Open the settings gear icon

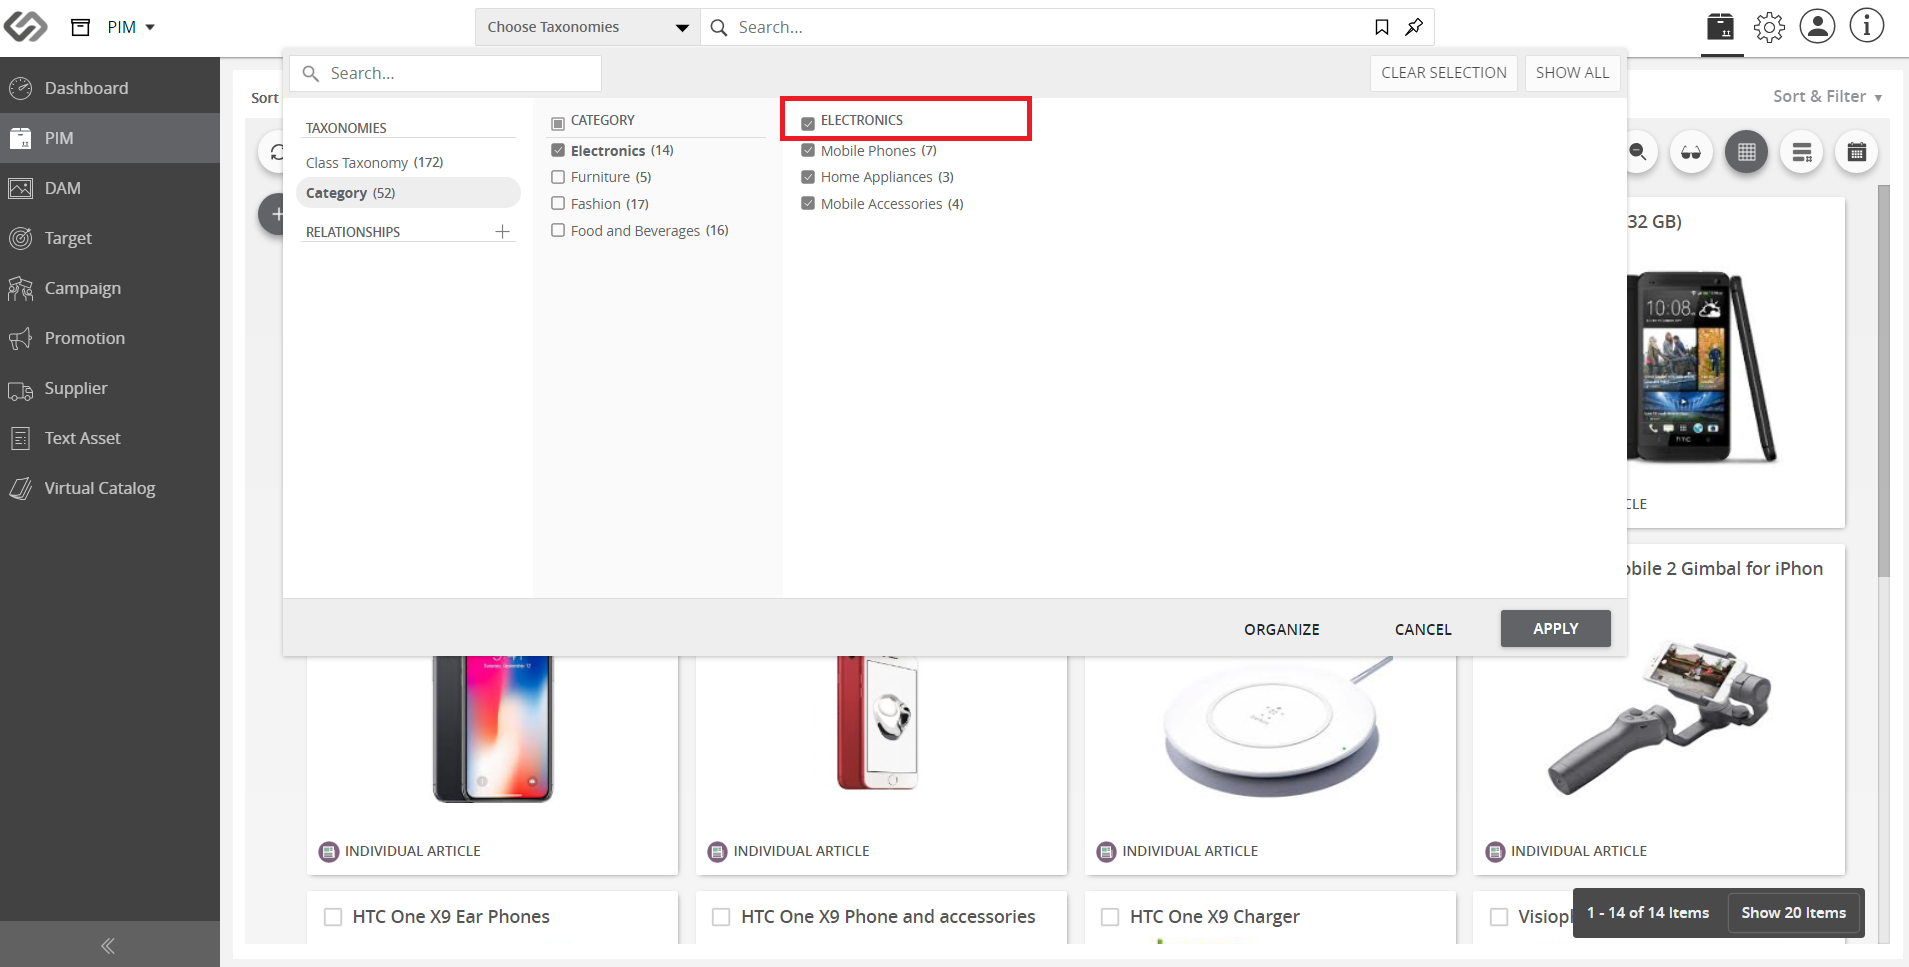[x=1769, y=27]
